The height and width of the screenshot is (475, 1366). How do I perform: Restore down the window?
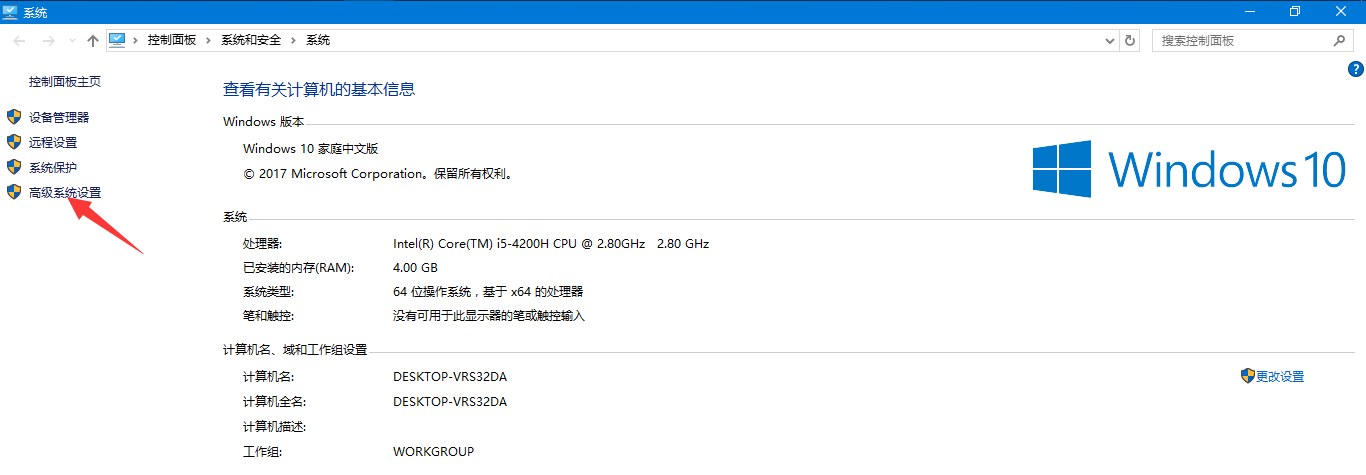pos(1295,11)
